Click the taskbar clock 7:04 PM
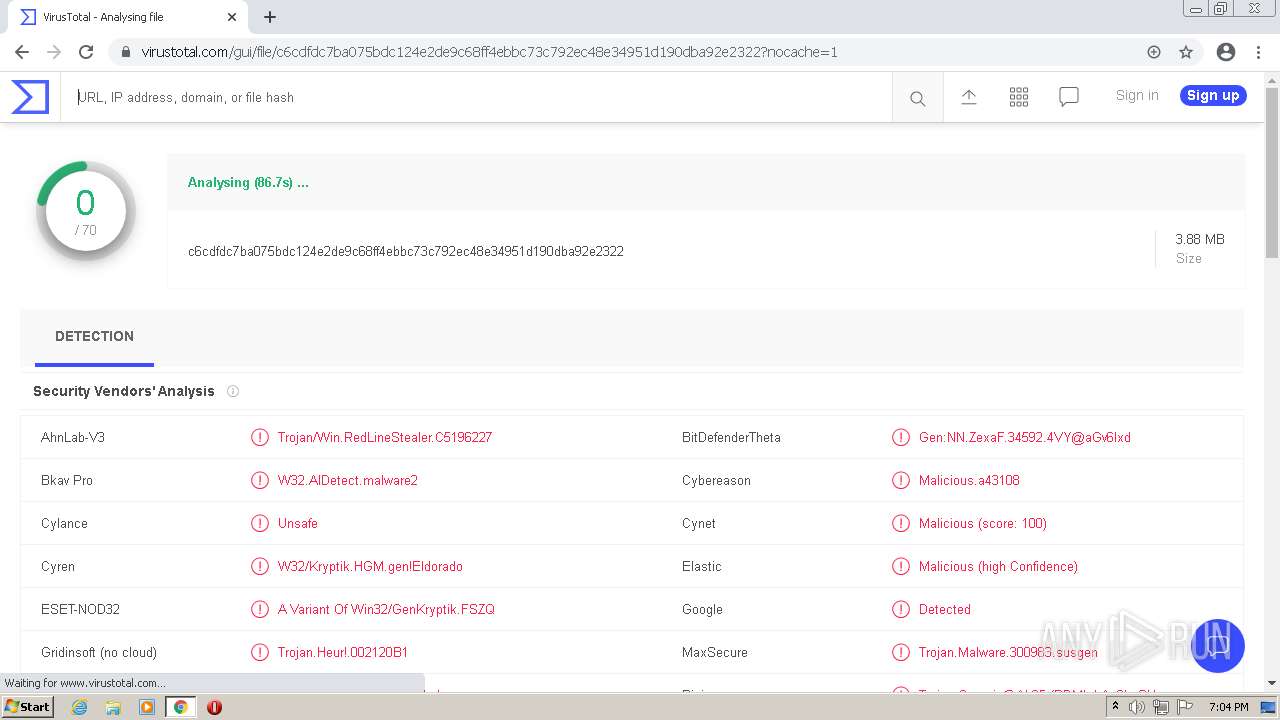The image size is (1280, 720). coord(1228,707)
